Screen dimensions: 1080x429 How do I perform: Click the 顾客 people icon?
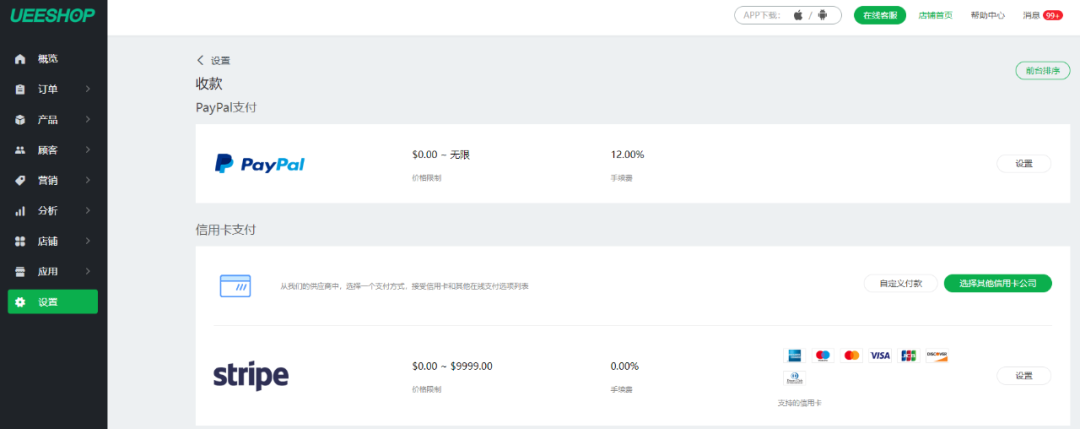coord(20,150)
